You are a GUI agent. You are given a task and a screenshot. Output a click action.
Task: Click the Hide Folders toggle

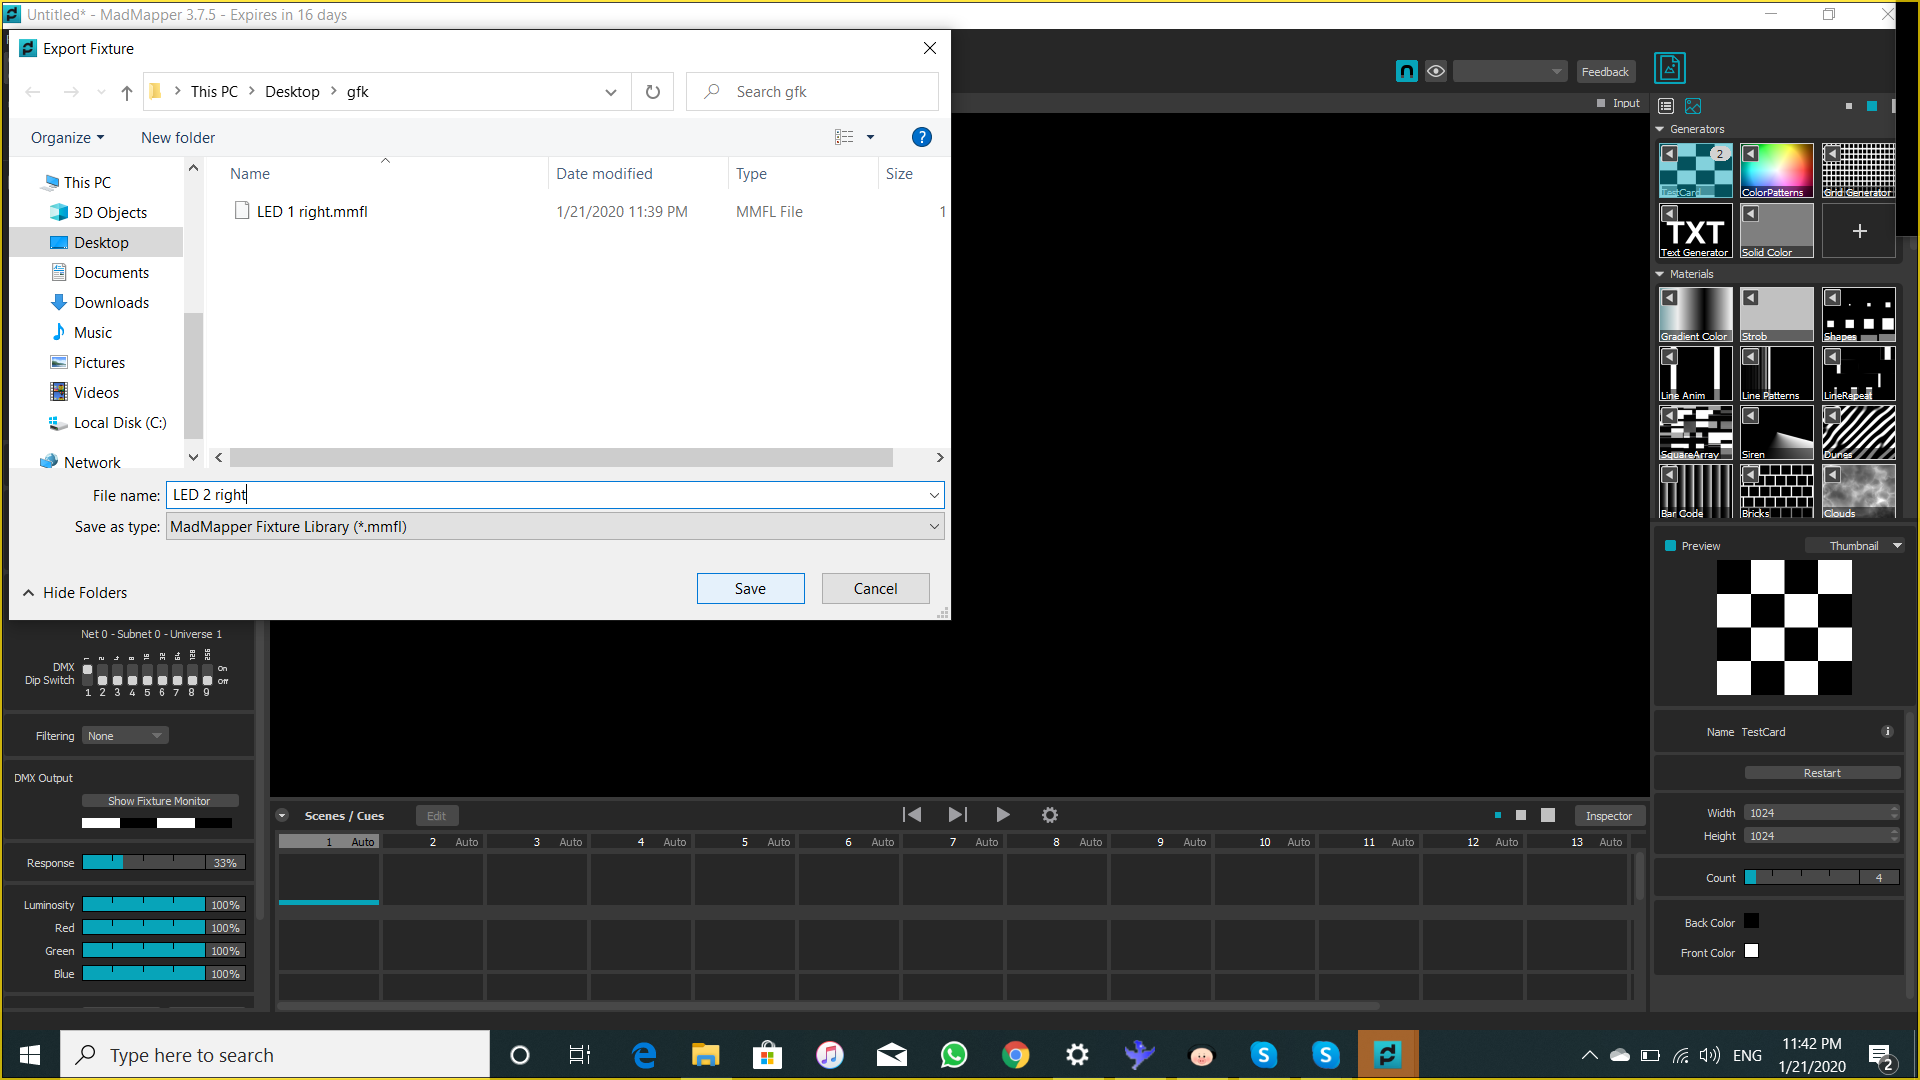pos(75,591)
